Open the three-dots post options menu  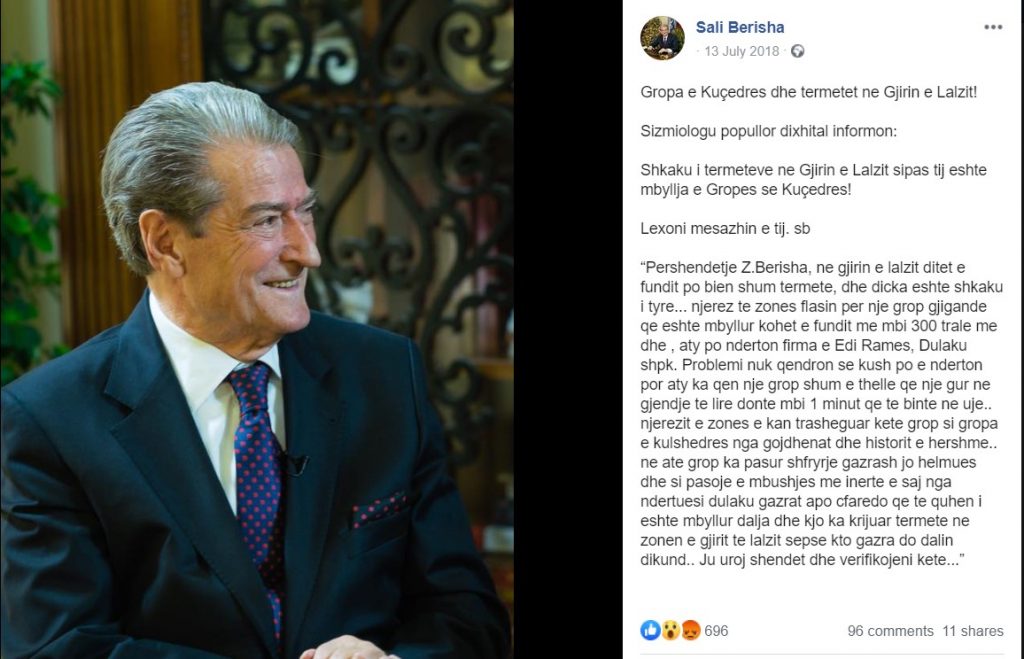coord(993,27)
